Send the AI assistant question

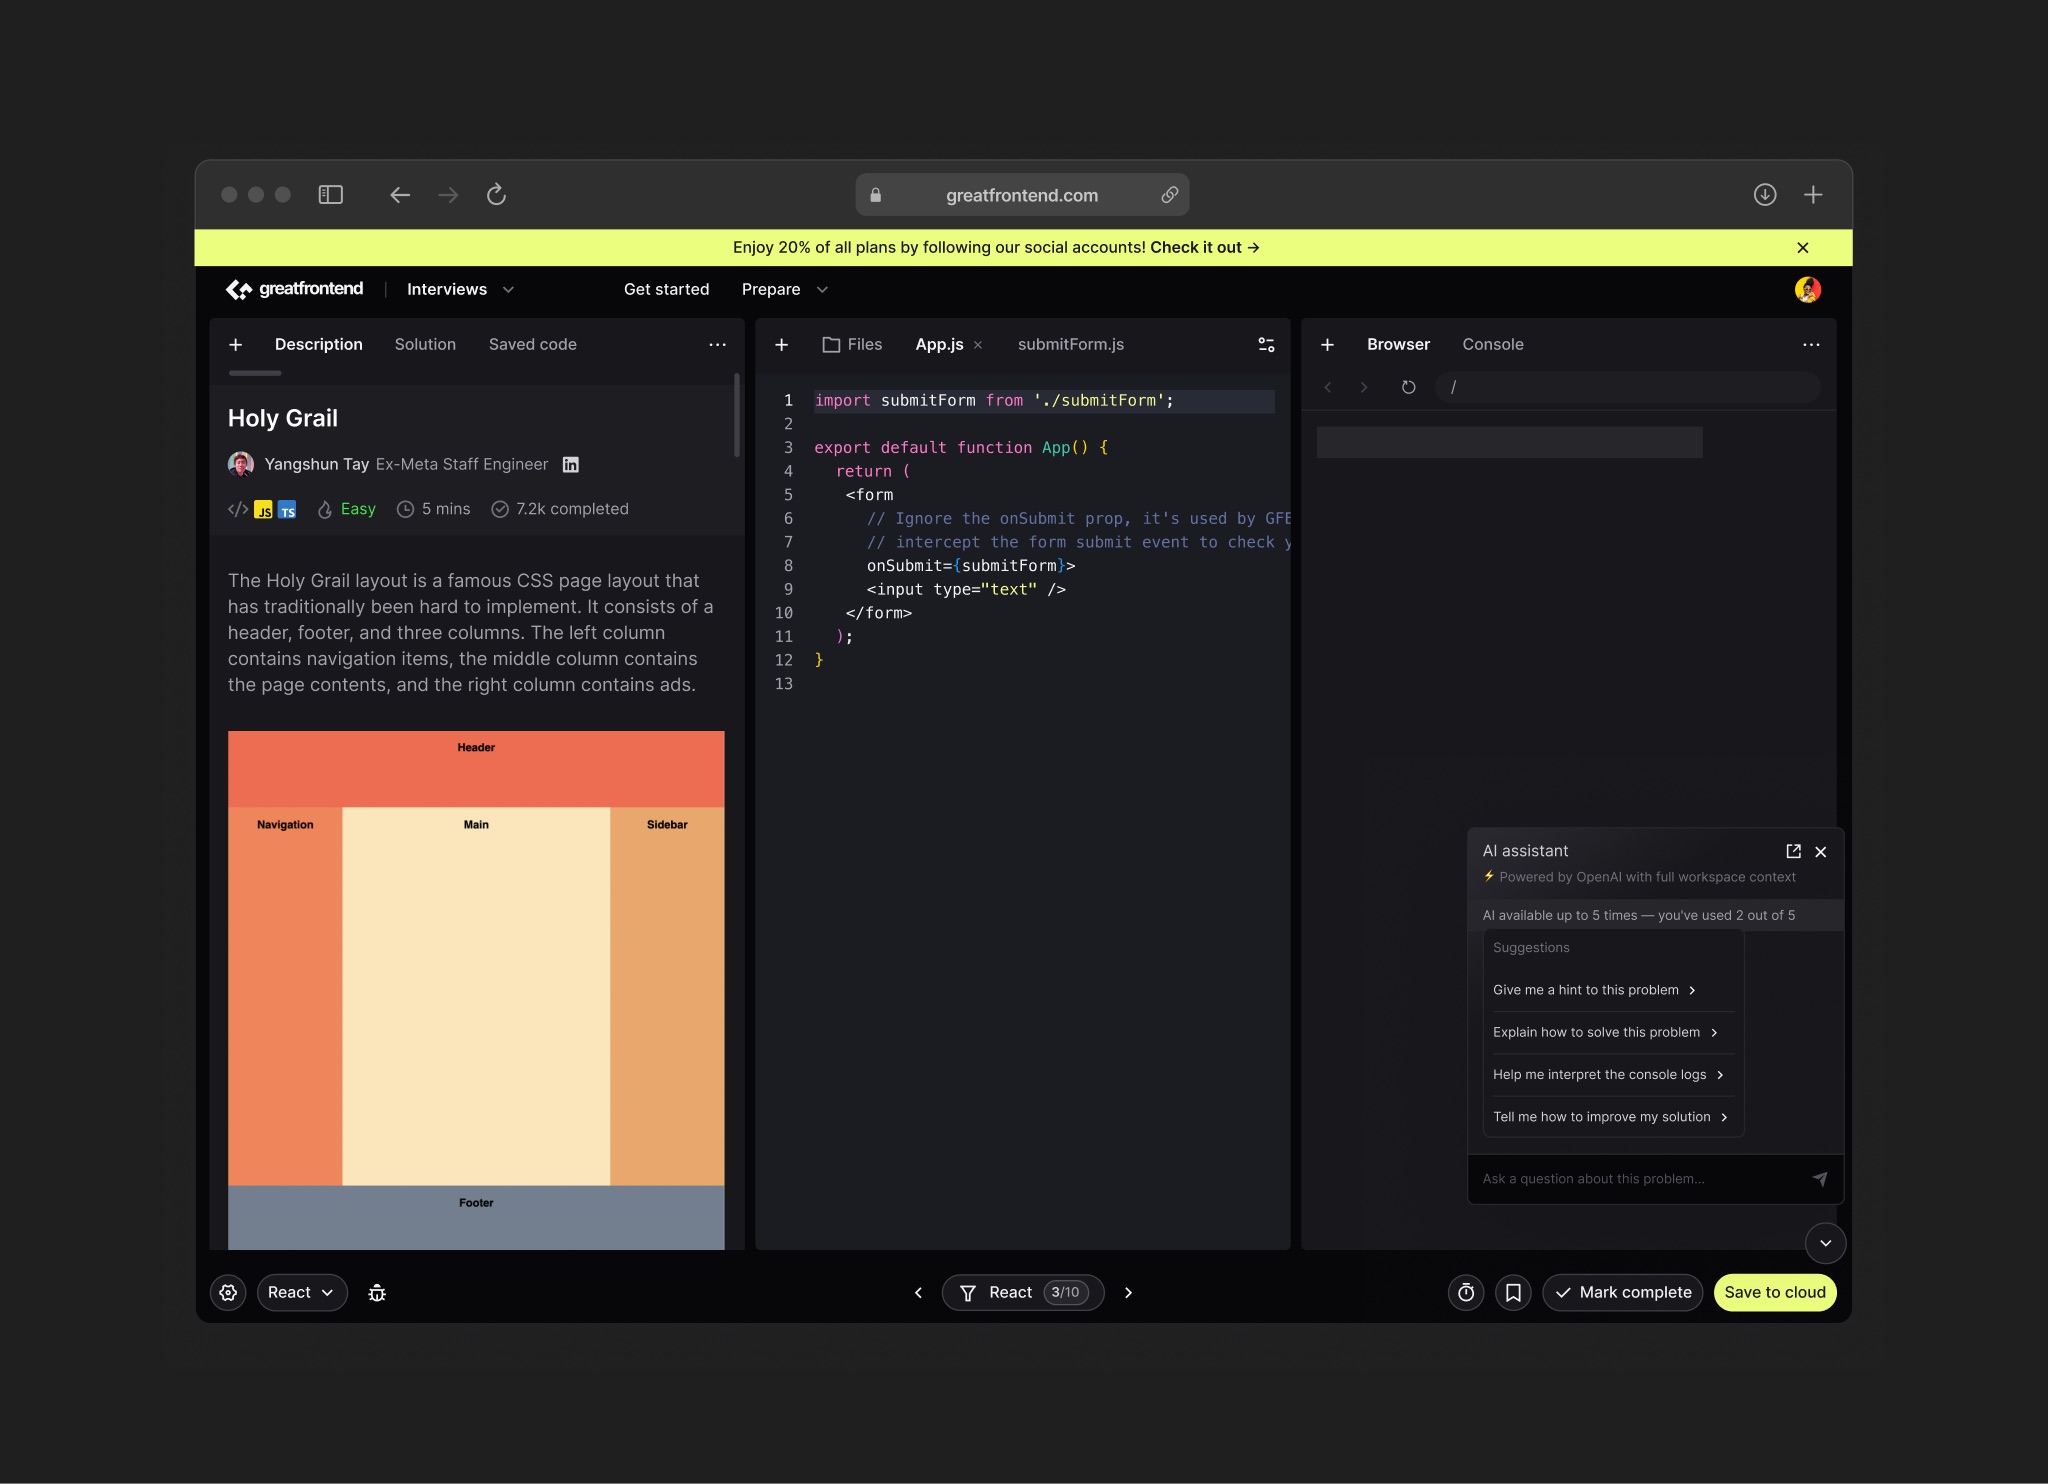(x=1820, y=1179)
